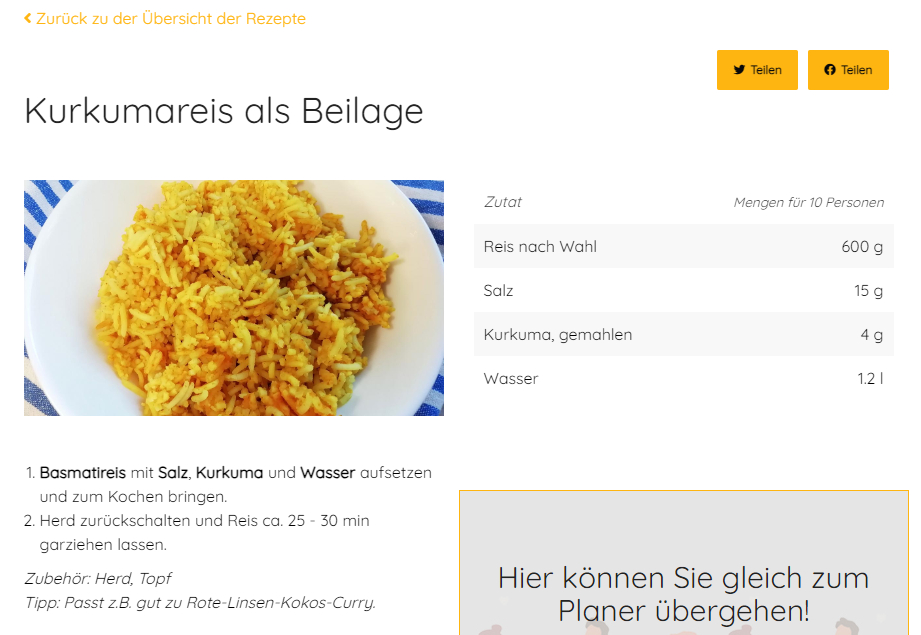Click the "600 g" quantity value

click(x=862, y=247)
